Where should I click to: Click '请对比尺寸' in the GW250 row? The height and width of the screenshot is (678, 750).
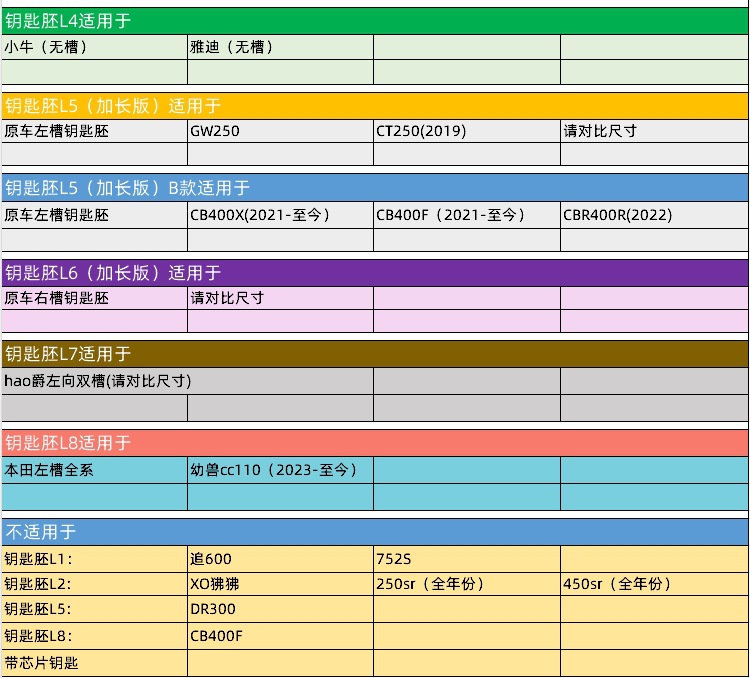pos(654,131)
